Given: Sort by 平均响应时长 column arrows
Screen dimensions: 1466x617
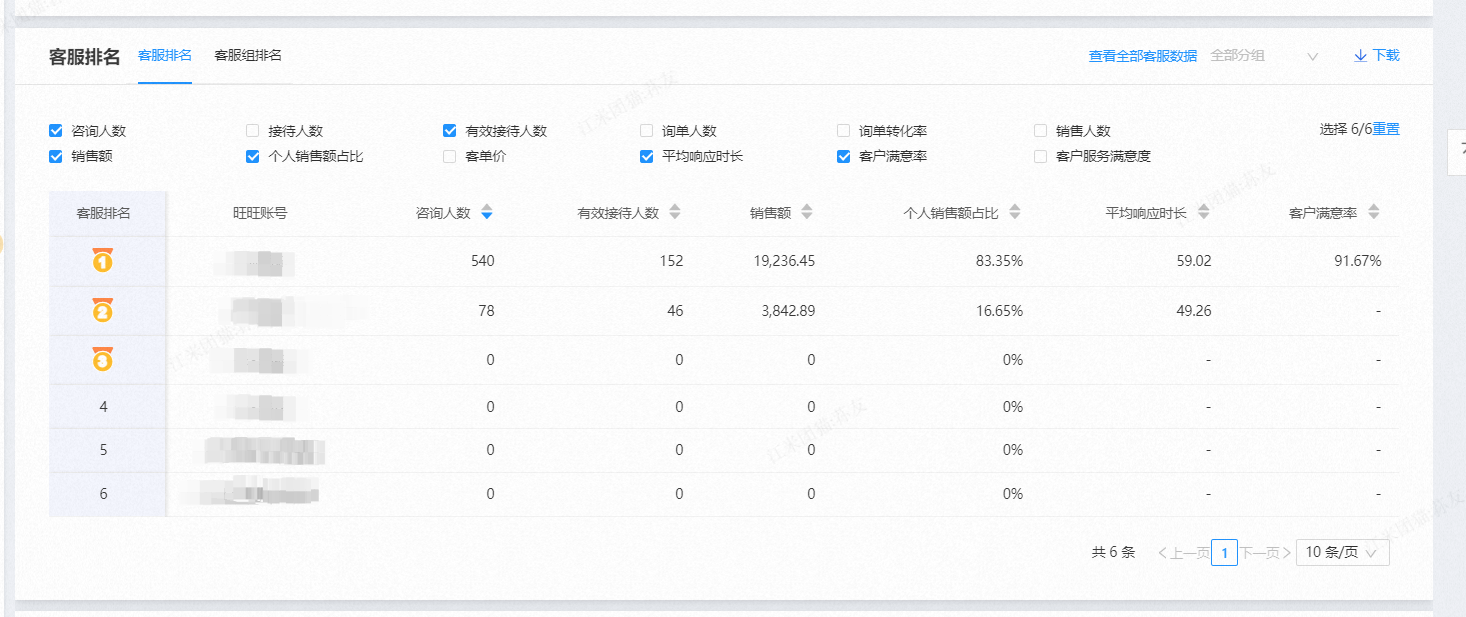Looking at the screenshot, I should pos(1204,213).
